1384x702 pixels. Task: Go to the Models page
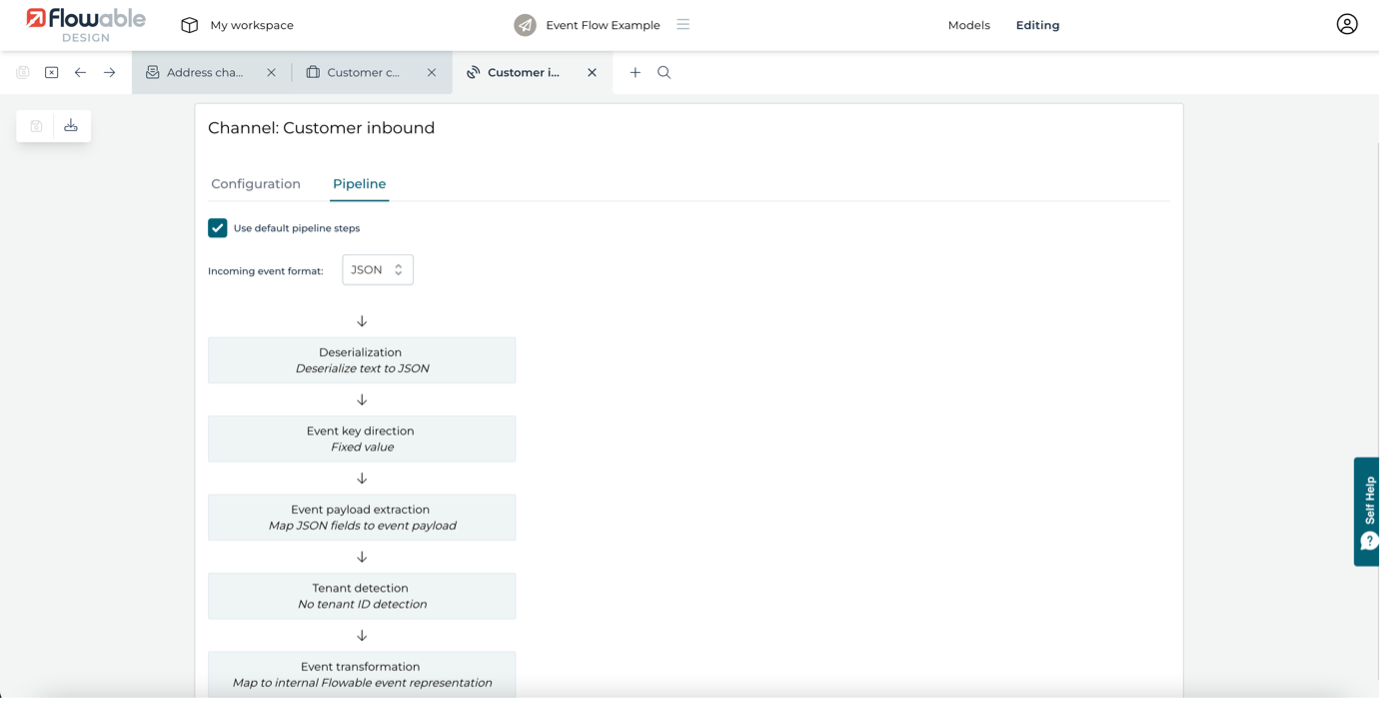tap(968, 25)
